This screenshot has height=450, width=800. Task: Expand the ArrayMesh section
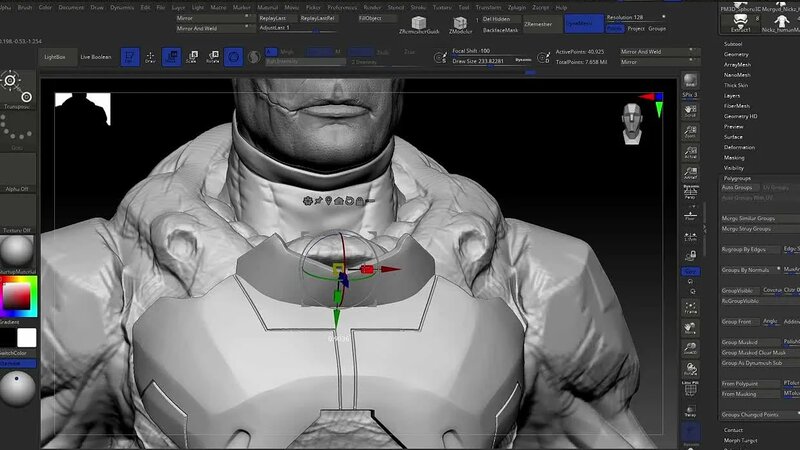click(x=737, y=65)
